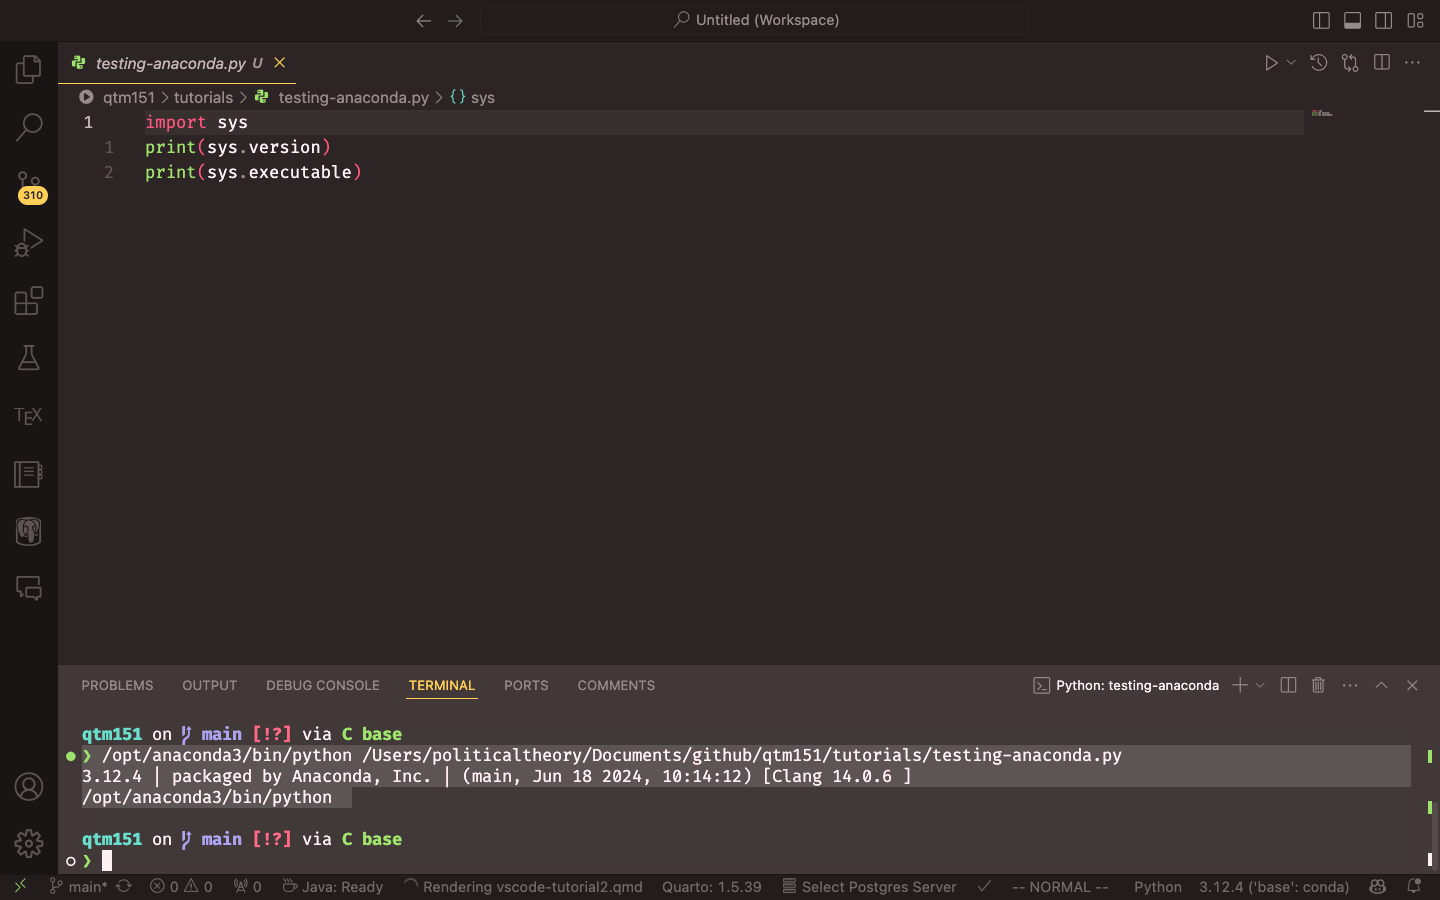Switch to the PROBLEMS tab
The image size is (1440, 900).
[x=117, y=685]
